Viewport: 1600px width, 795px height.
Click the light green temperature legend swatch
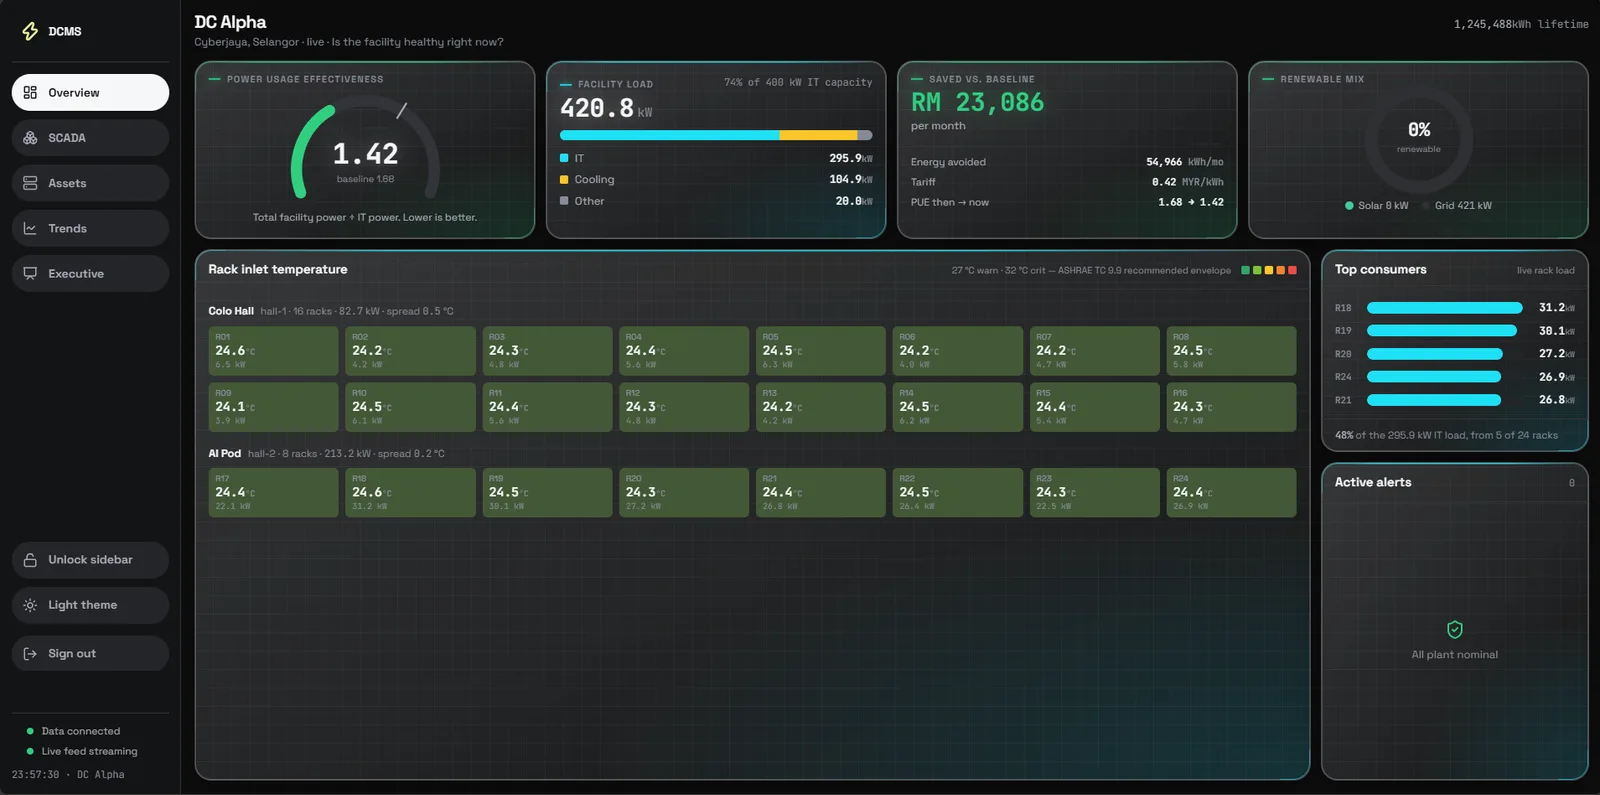(1257, 270)
